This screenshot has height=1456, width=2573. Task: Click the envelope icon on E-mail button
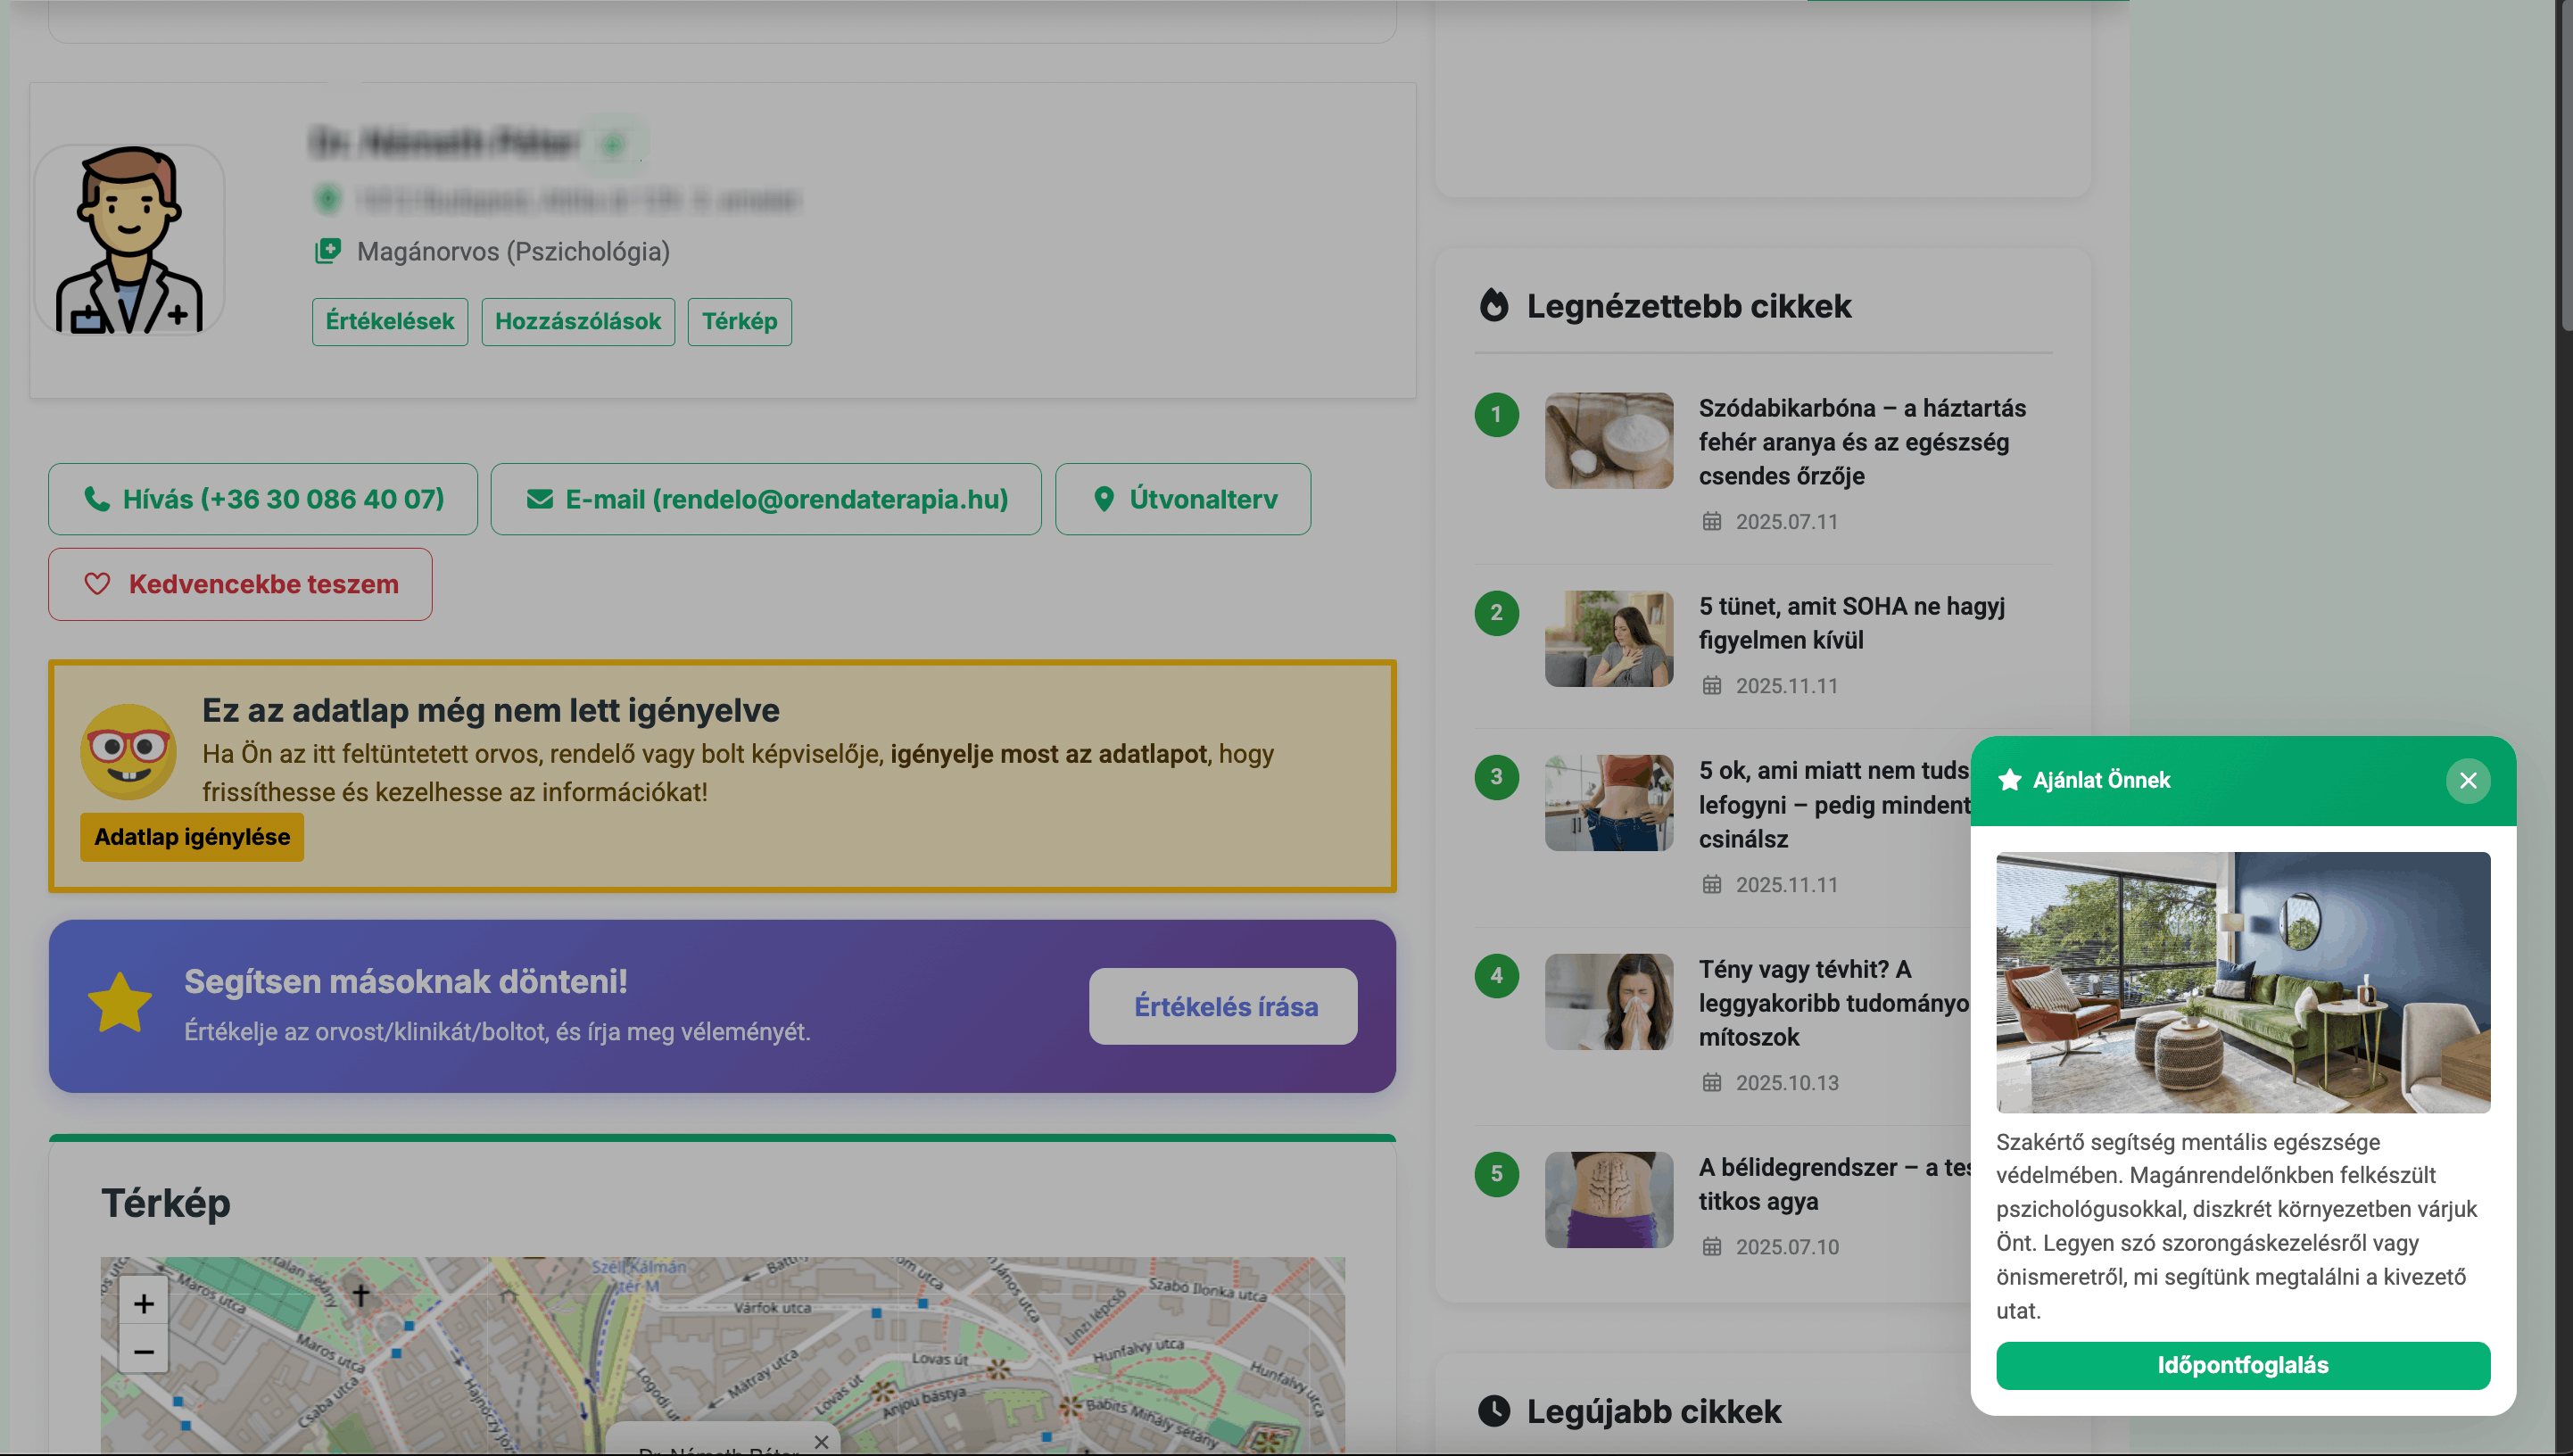[540, 499]
